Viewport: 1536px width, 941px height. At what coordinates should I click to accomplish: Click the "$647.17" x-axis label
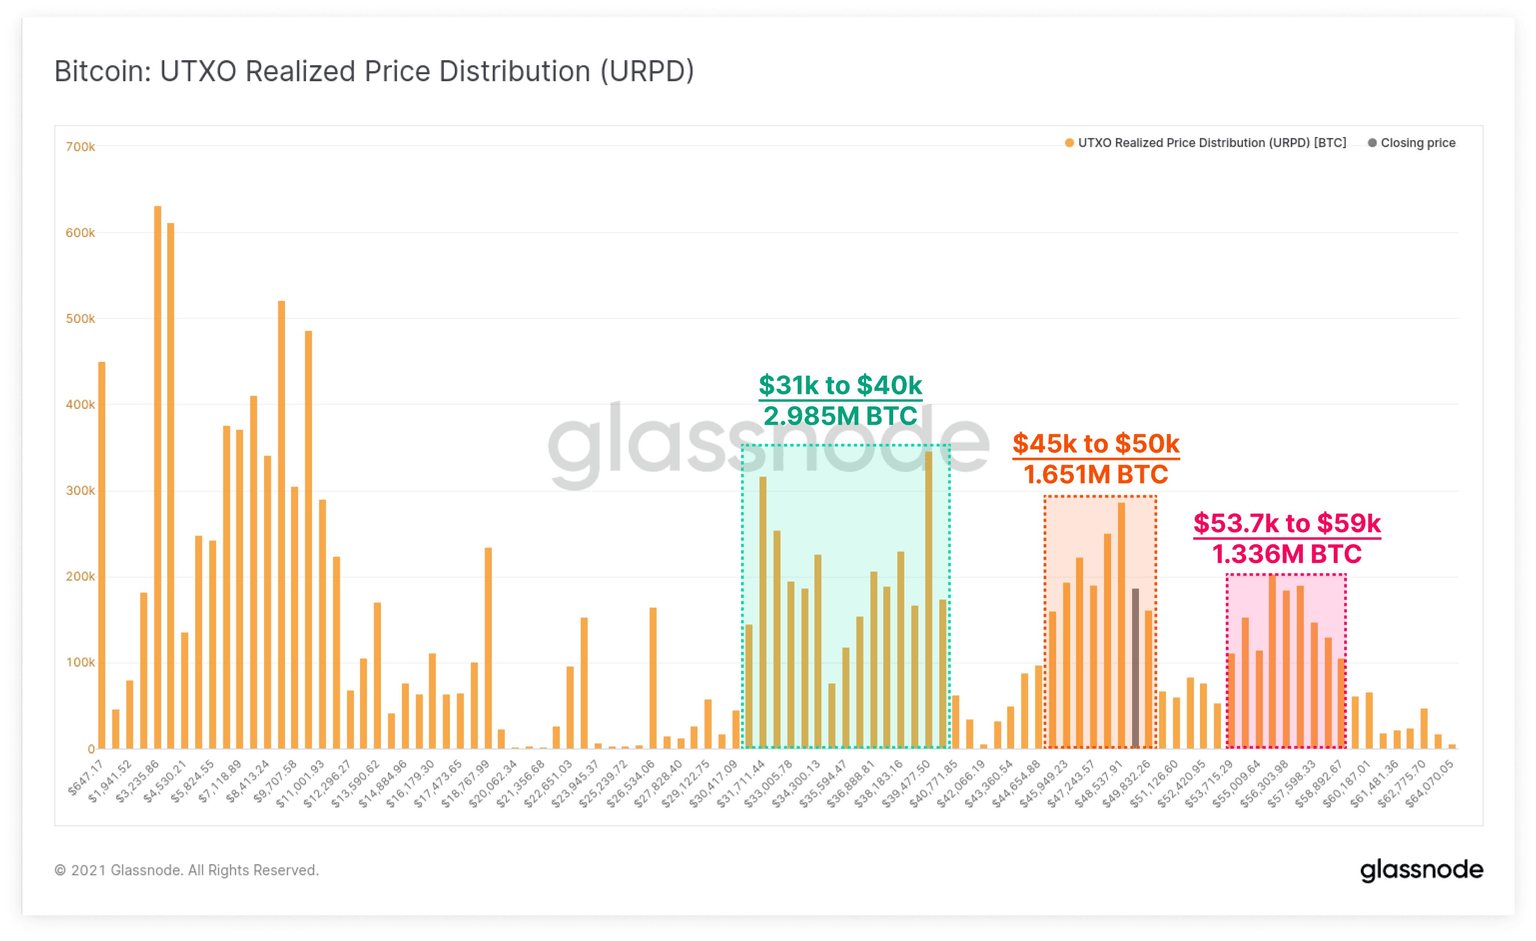(x=86, y=778)
